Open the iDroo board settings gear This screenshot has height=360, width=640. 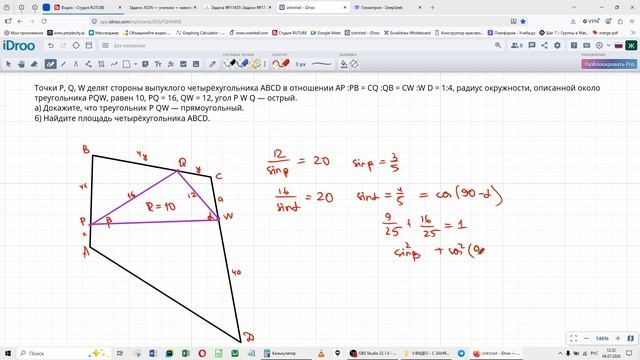tap(557, 45)
